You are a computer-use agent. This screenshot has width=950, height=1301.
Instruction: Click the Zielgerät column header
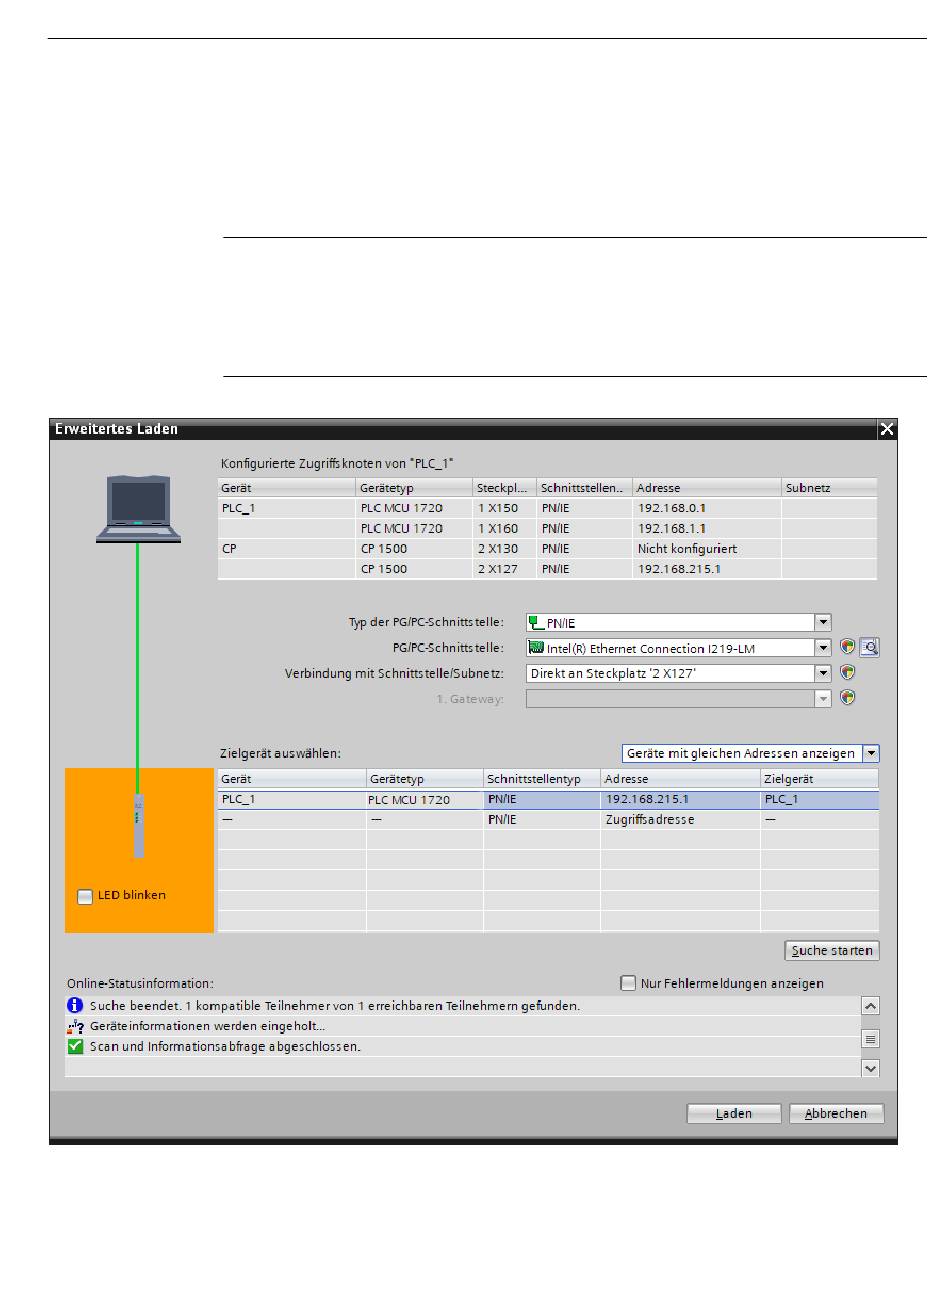[x=819, y=779]
